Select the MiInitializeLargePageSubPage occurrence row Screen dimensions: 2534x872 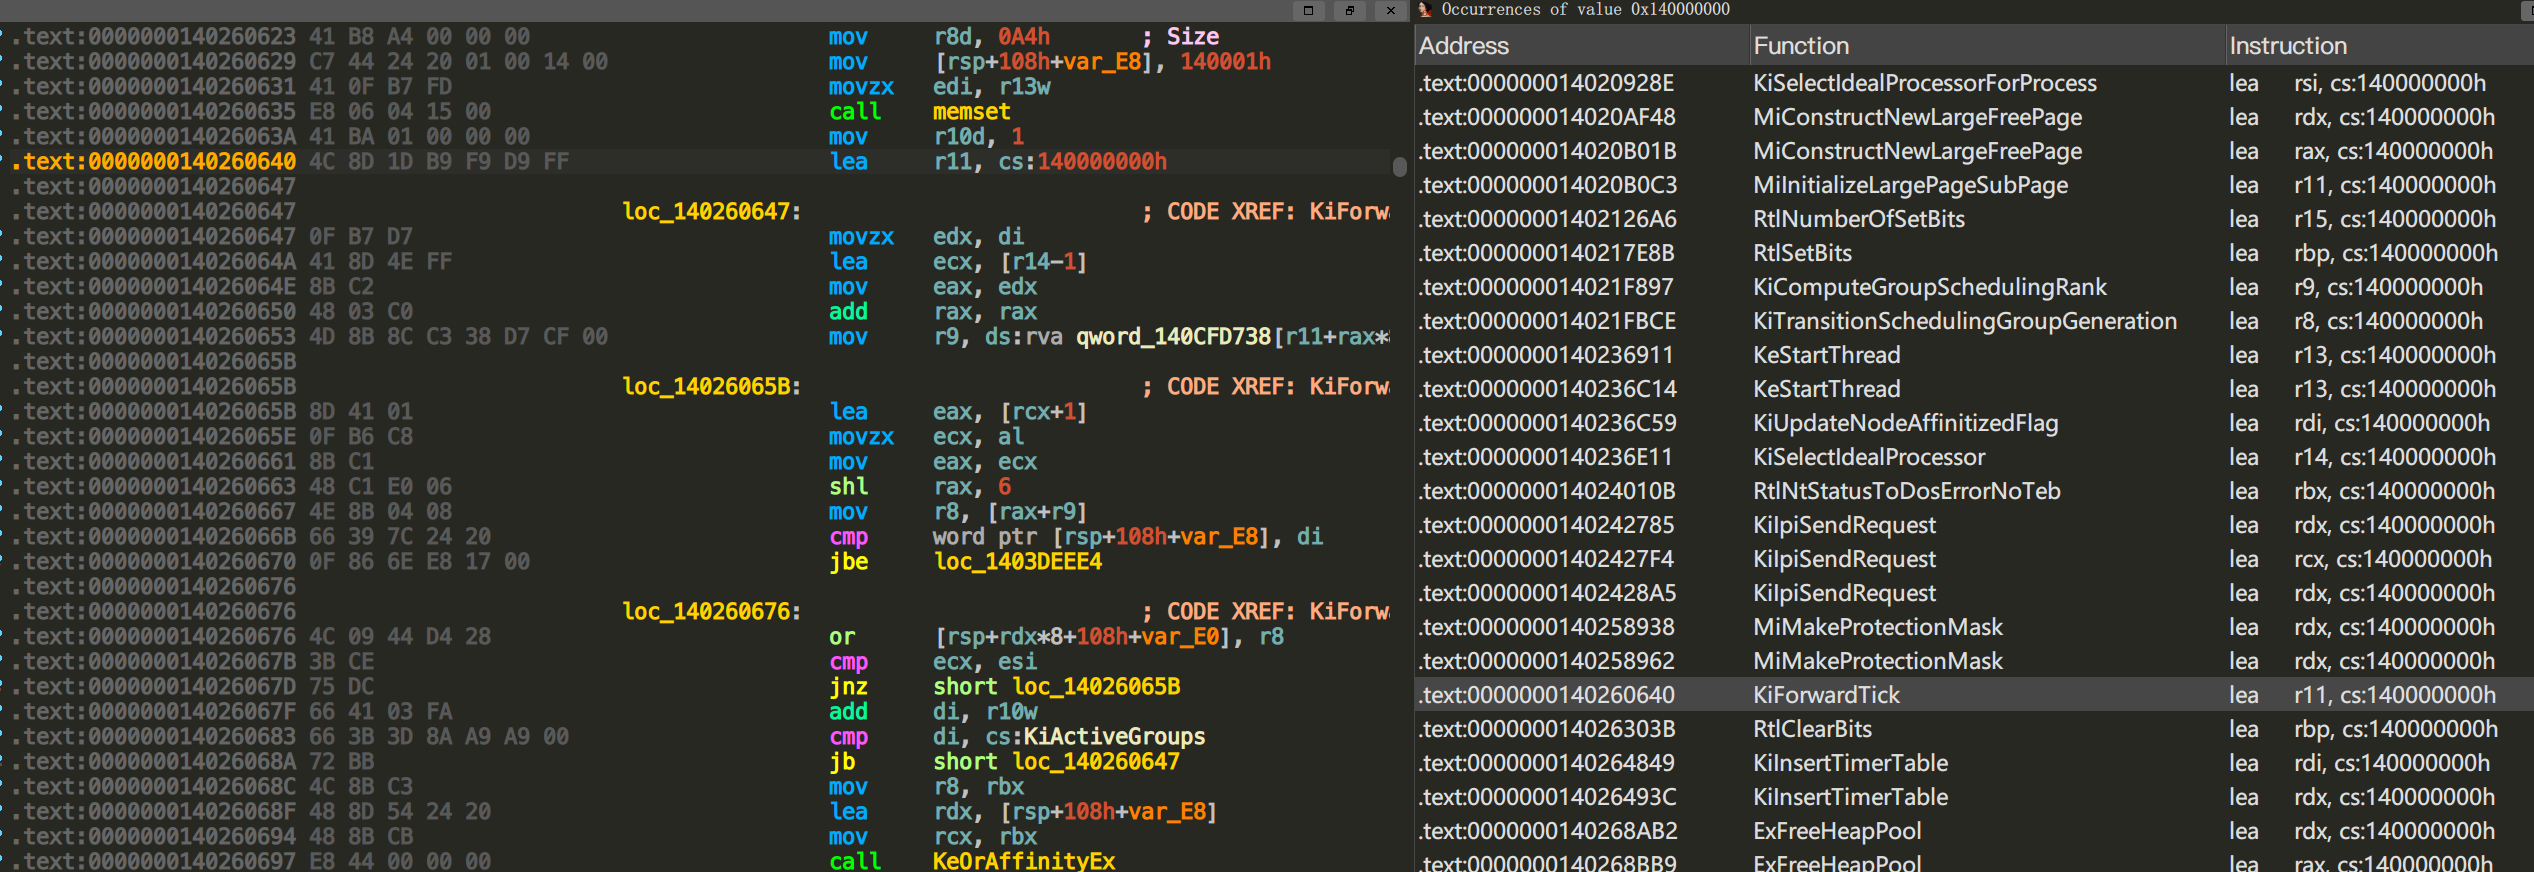(x=1974, y=185)
